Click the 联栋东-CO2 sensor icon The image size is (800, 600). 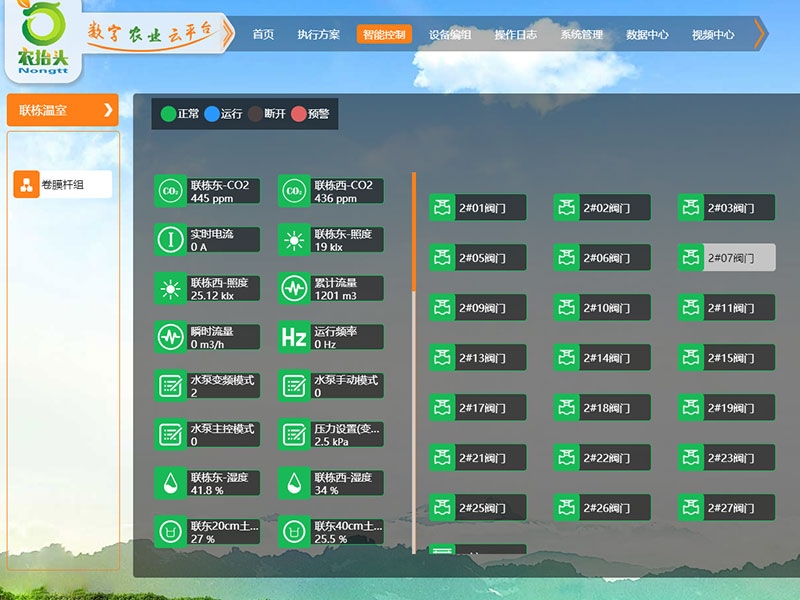coord(170,191)
